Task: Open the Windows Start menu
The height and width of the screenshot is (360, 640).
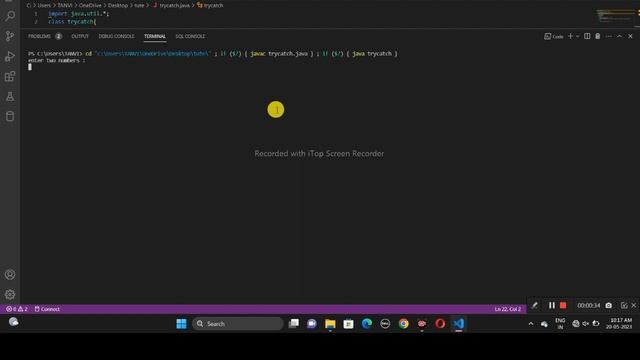Action: [181, 324]
